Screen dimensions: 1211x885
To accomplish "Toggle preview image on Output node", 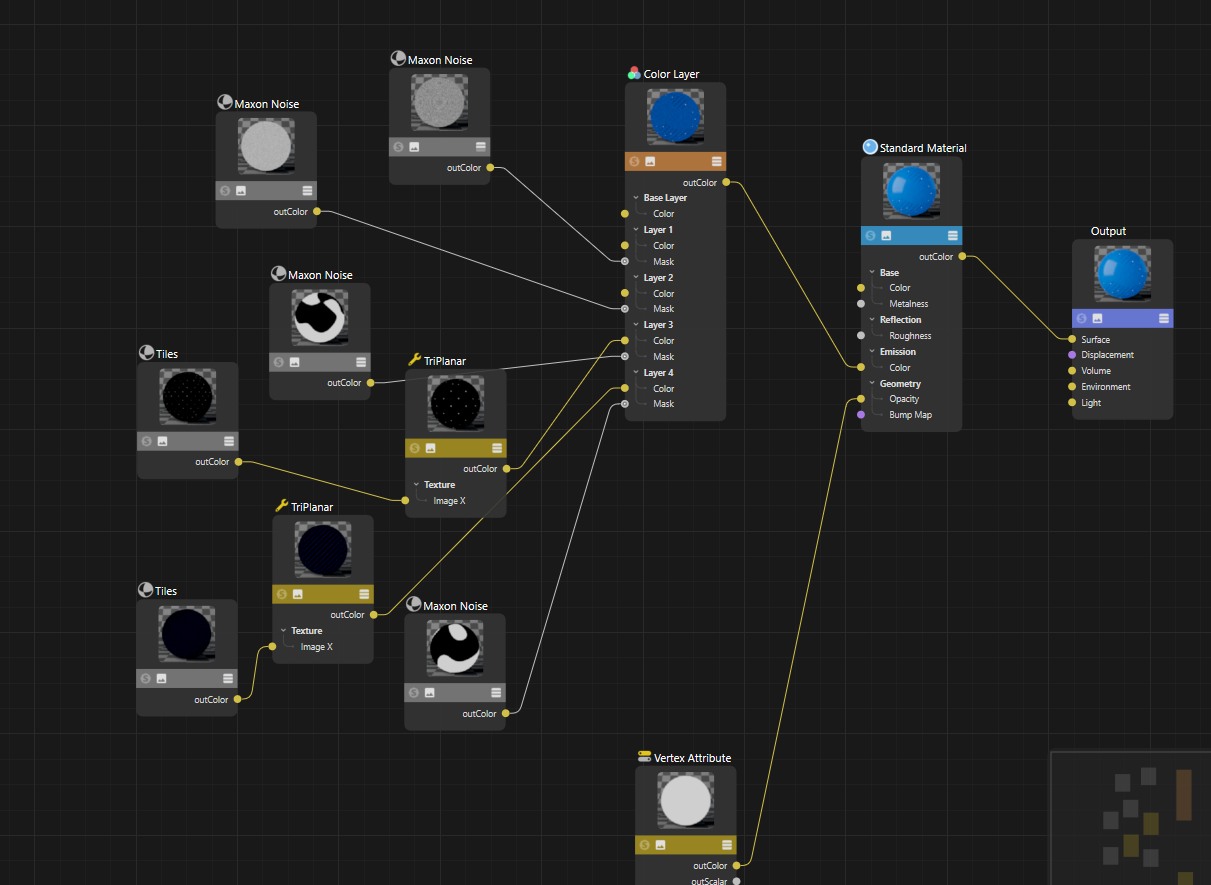I will tap(1097, 318).
